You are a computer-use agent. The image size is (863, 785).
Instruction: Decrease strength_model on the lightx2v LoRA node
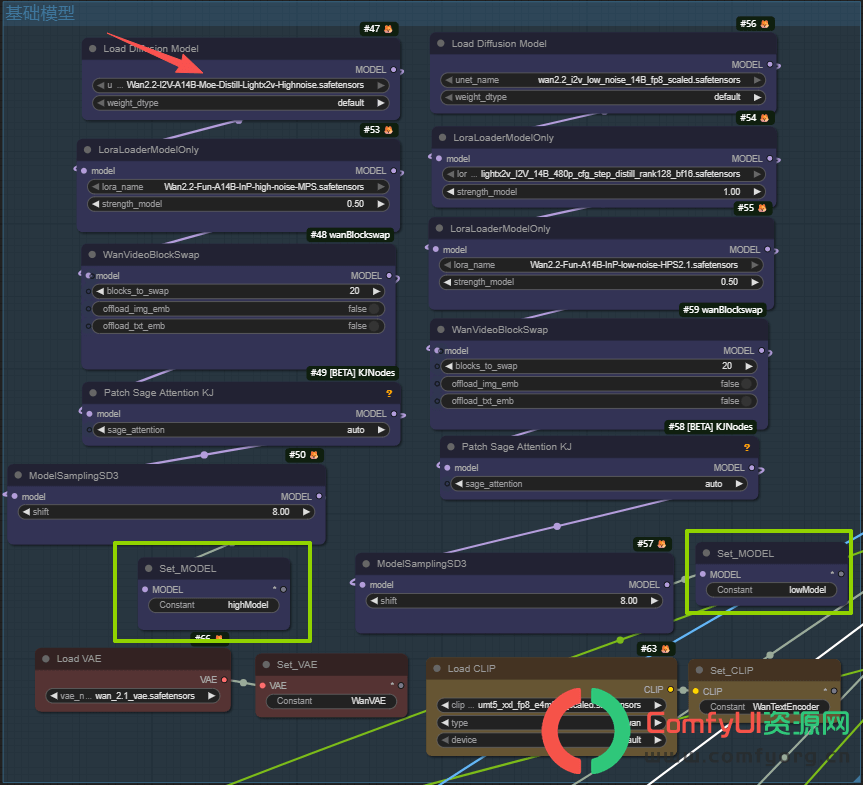(450, 192)
